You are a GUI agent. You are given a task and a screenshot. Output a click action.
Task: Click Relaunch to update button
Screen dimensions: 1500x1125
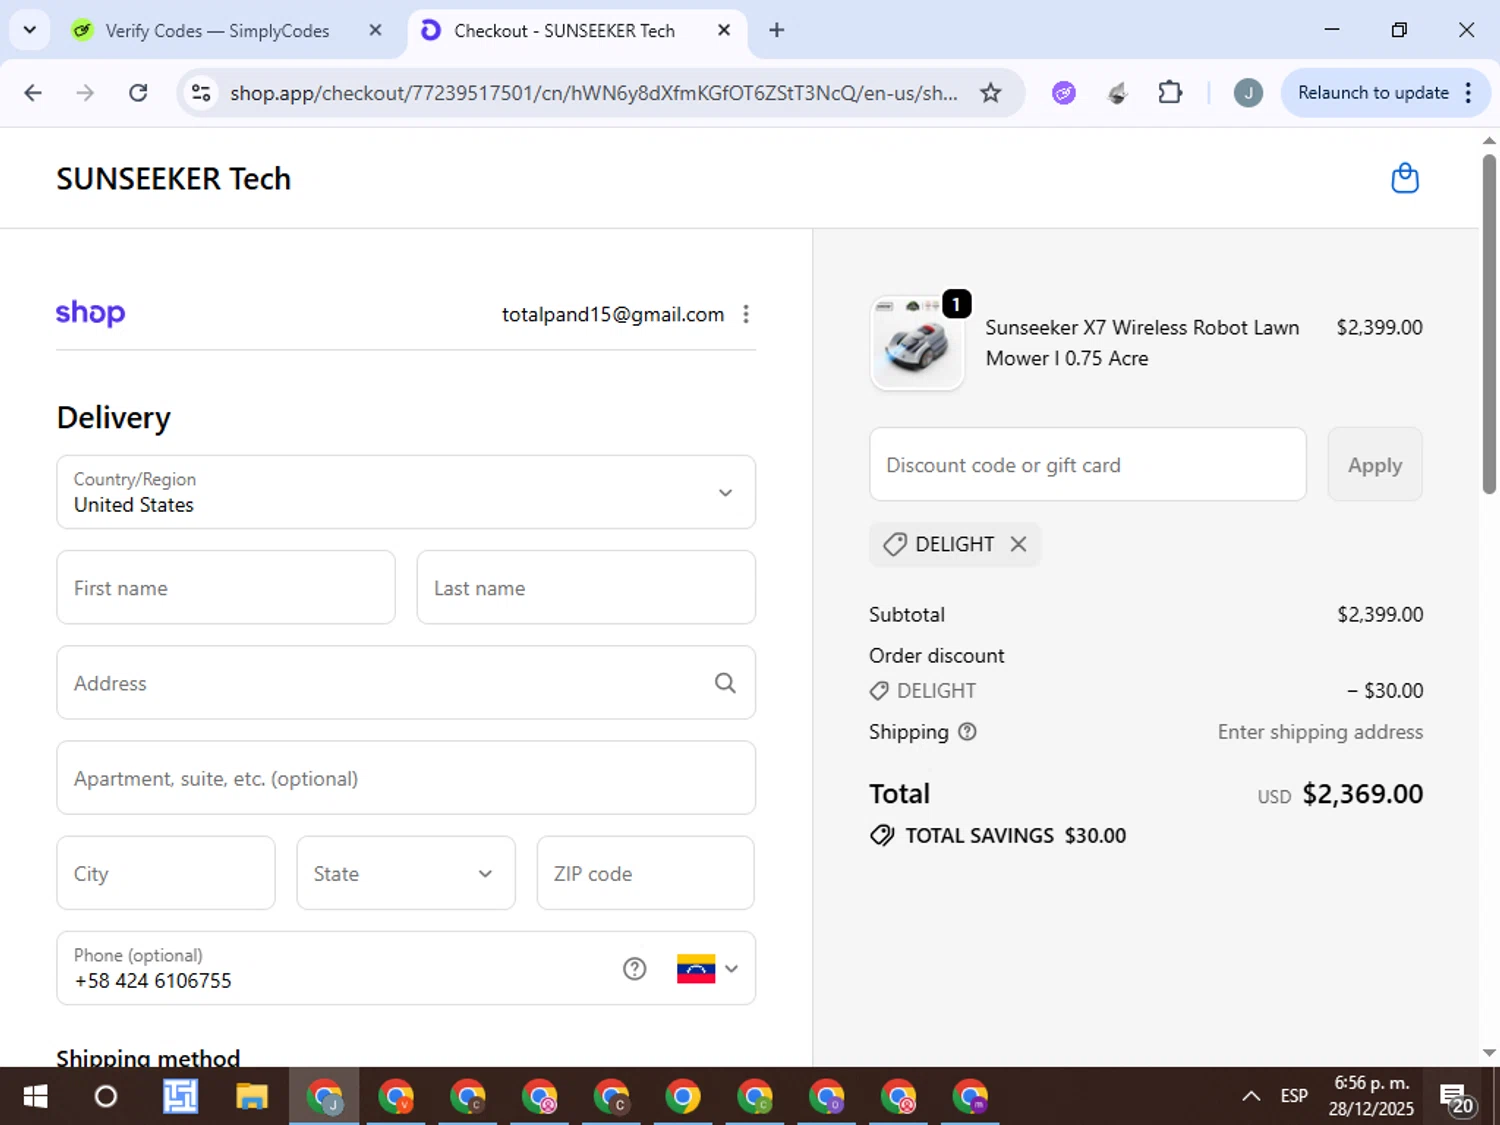1373,93
